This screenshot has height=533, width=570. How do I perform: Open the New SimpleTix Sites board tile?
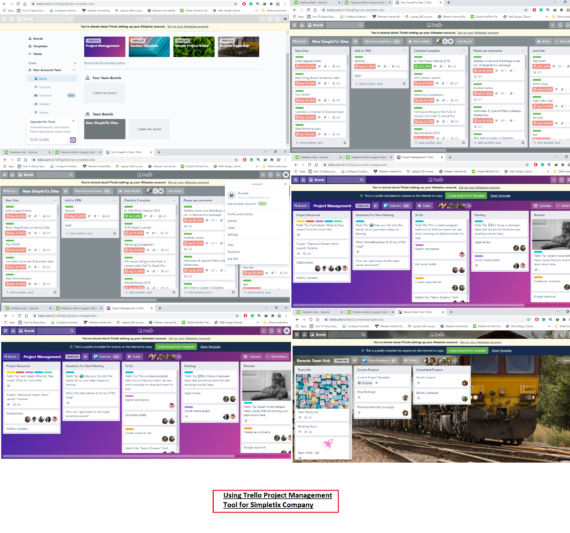105,129
